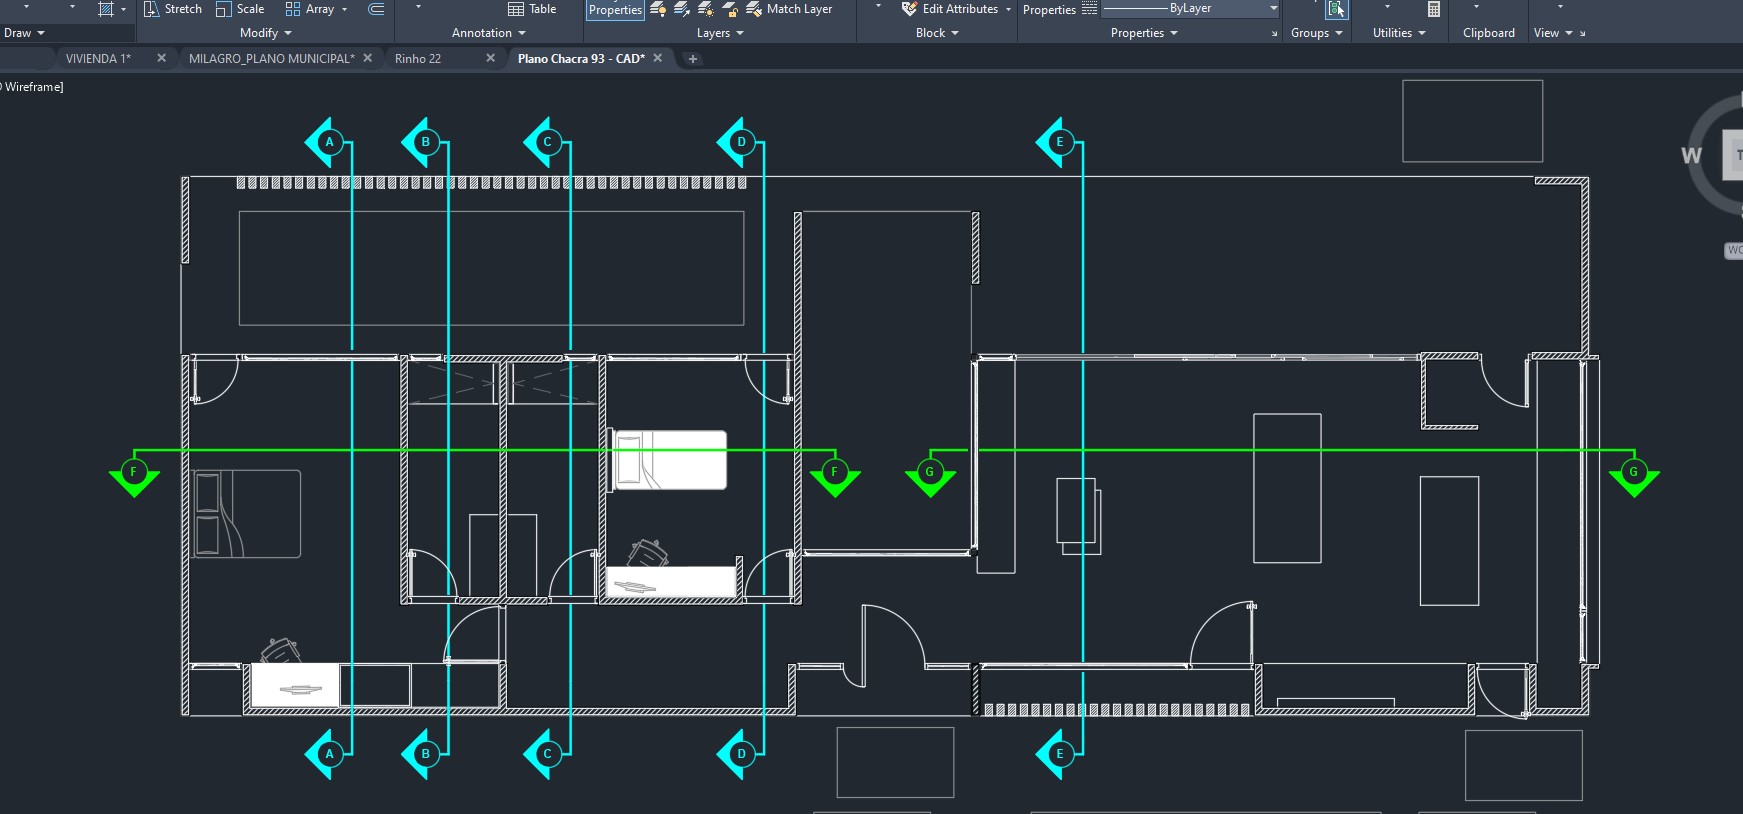Expand the Modify panel
The width and height of the screenshot is (1743, 814).
265,33
